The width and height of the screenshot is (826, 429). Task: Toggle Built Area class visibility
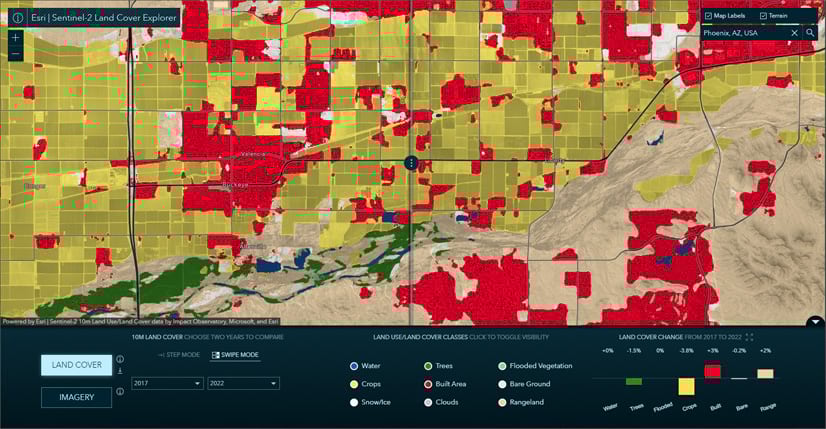click(445, 384)
